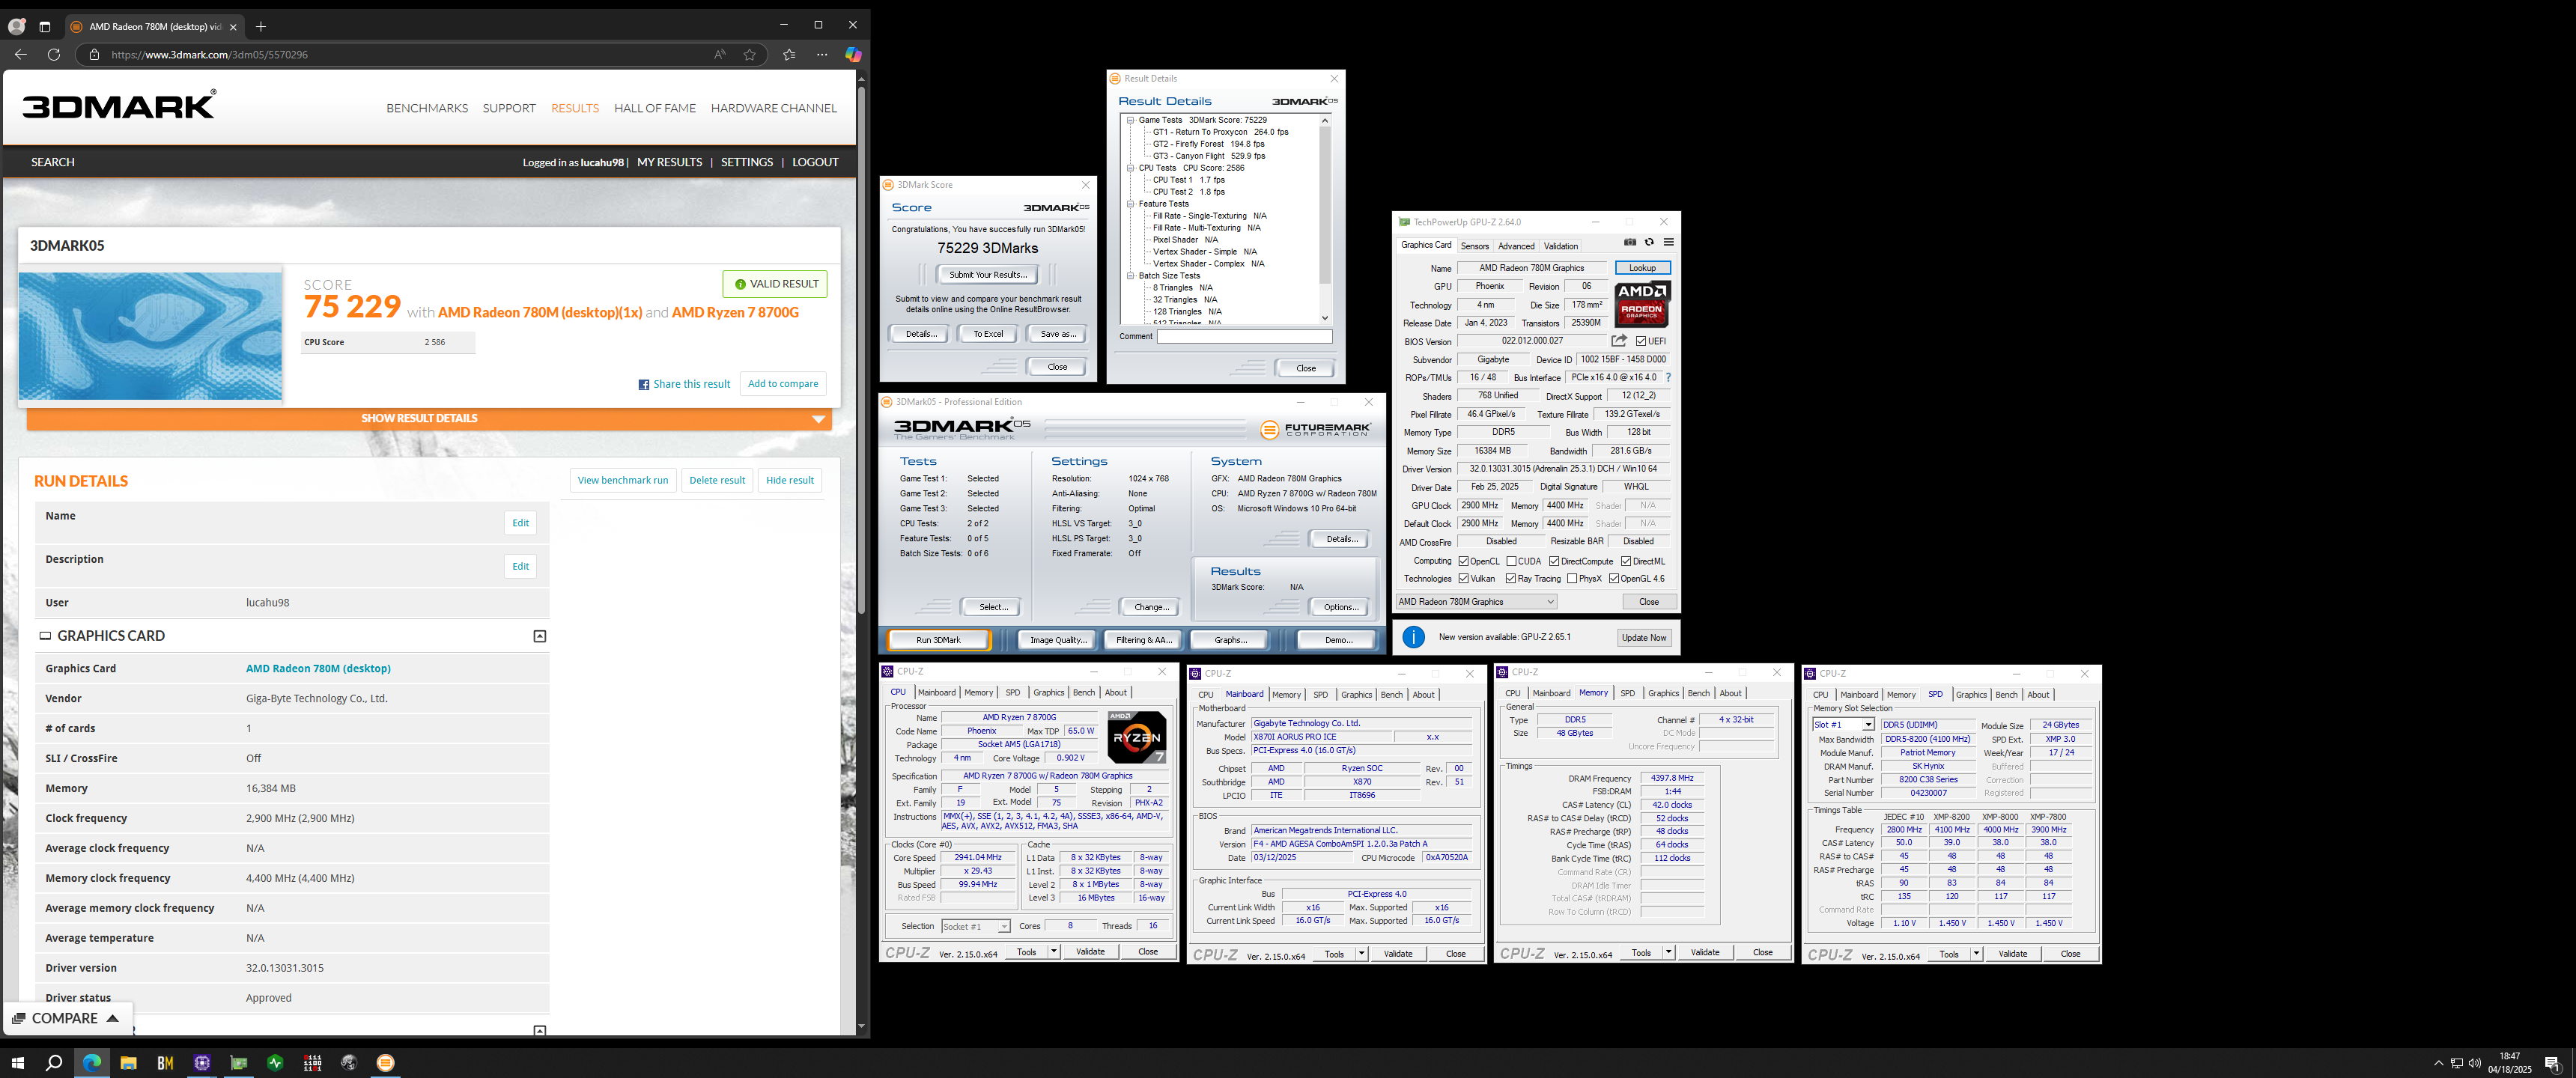This screenshot has width=2576, height=1078.
Task: Open taskbar search magnifier
Action: click(x=54, y=1063)
